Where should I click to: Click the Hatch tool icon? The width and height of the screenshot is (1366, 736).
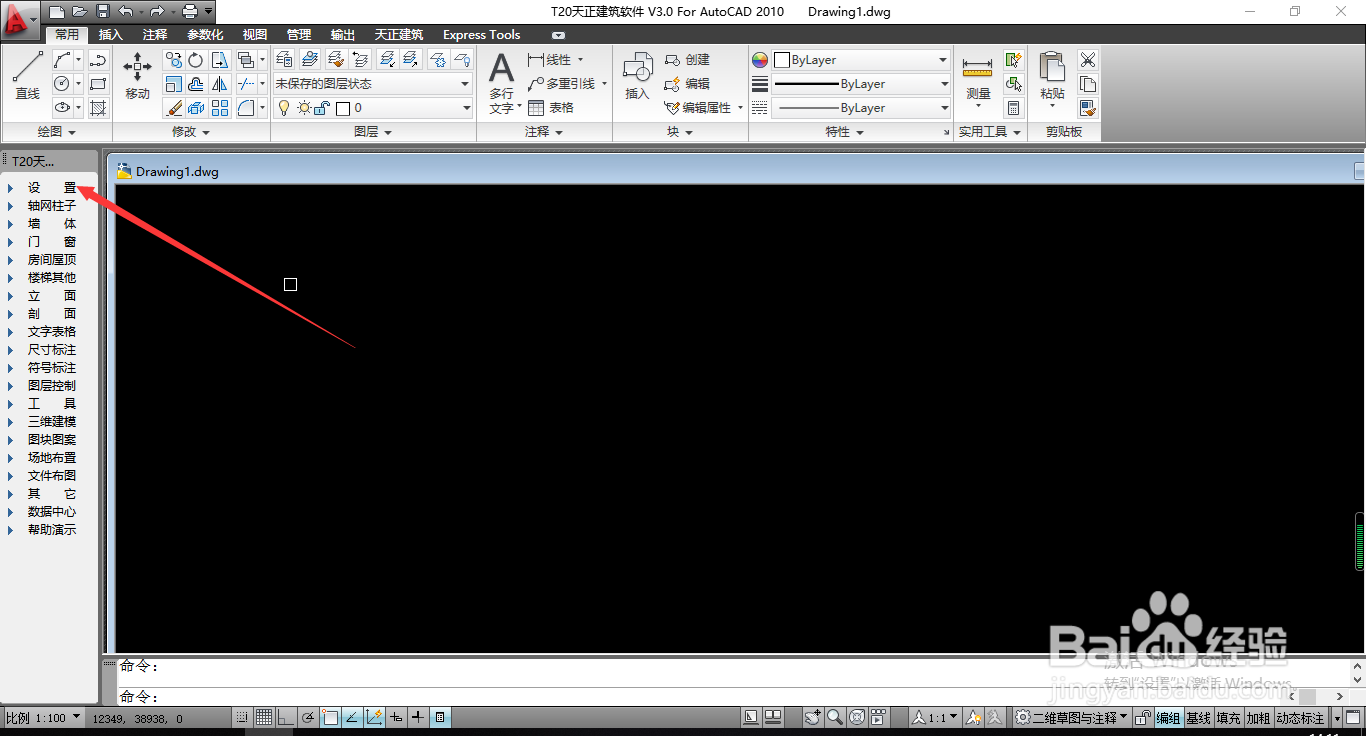point(98,108)
